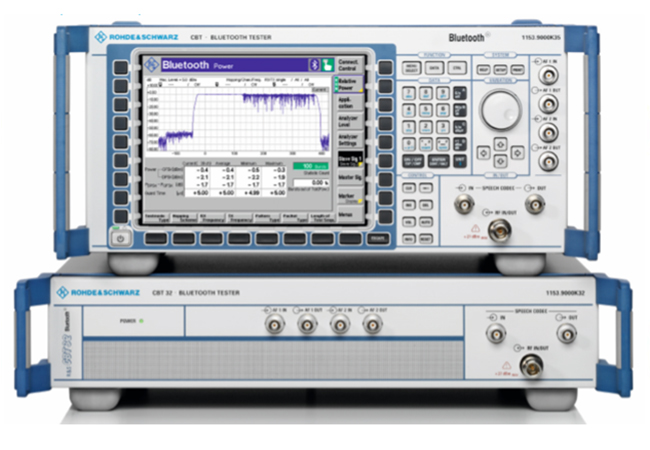Push the INFO control key
Viewport: 650px width, 450px height.
[409, 239]
